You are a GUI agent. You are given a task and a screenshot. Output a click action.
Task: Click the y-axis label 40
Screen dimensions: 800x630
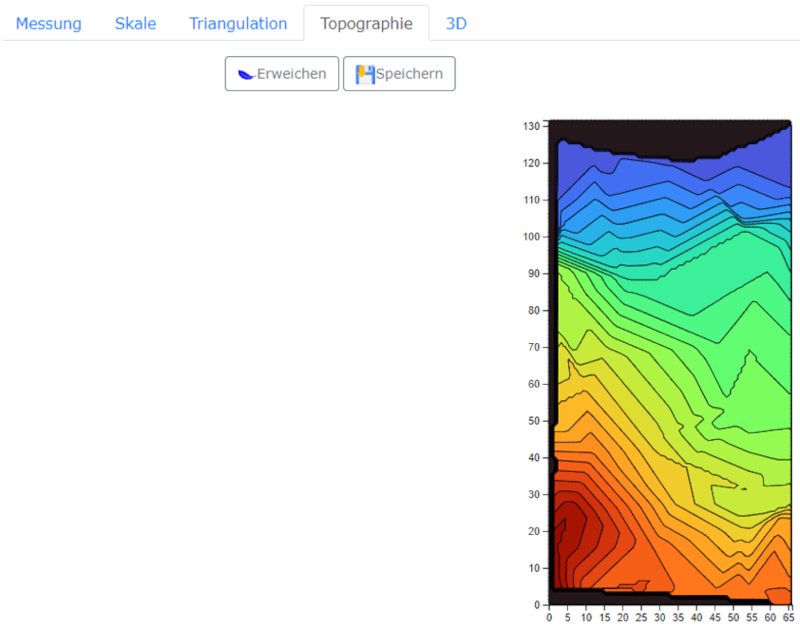[x=534, y=458]
